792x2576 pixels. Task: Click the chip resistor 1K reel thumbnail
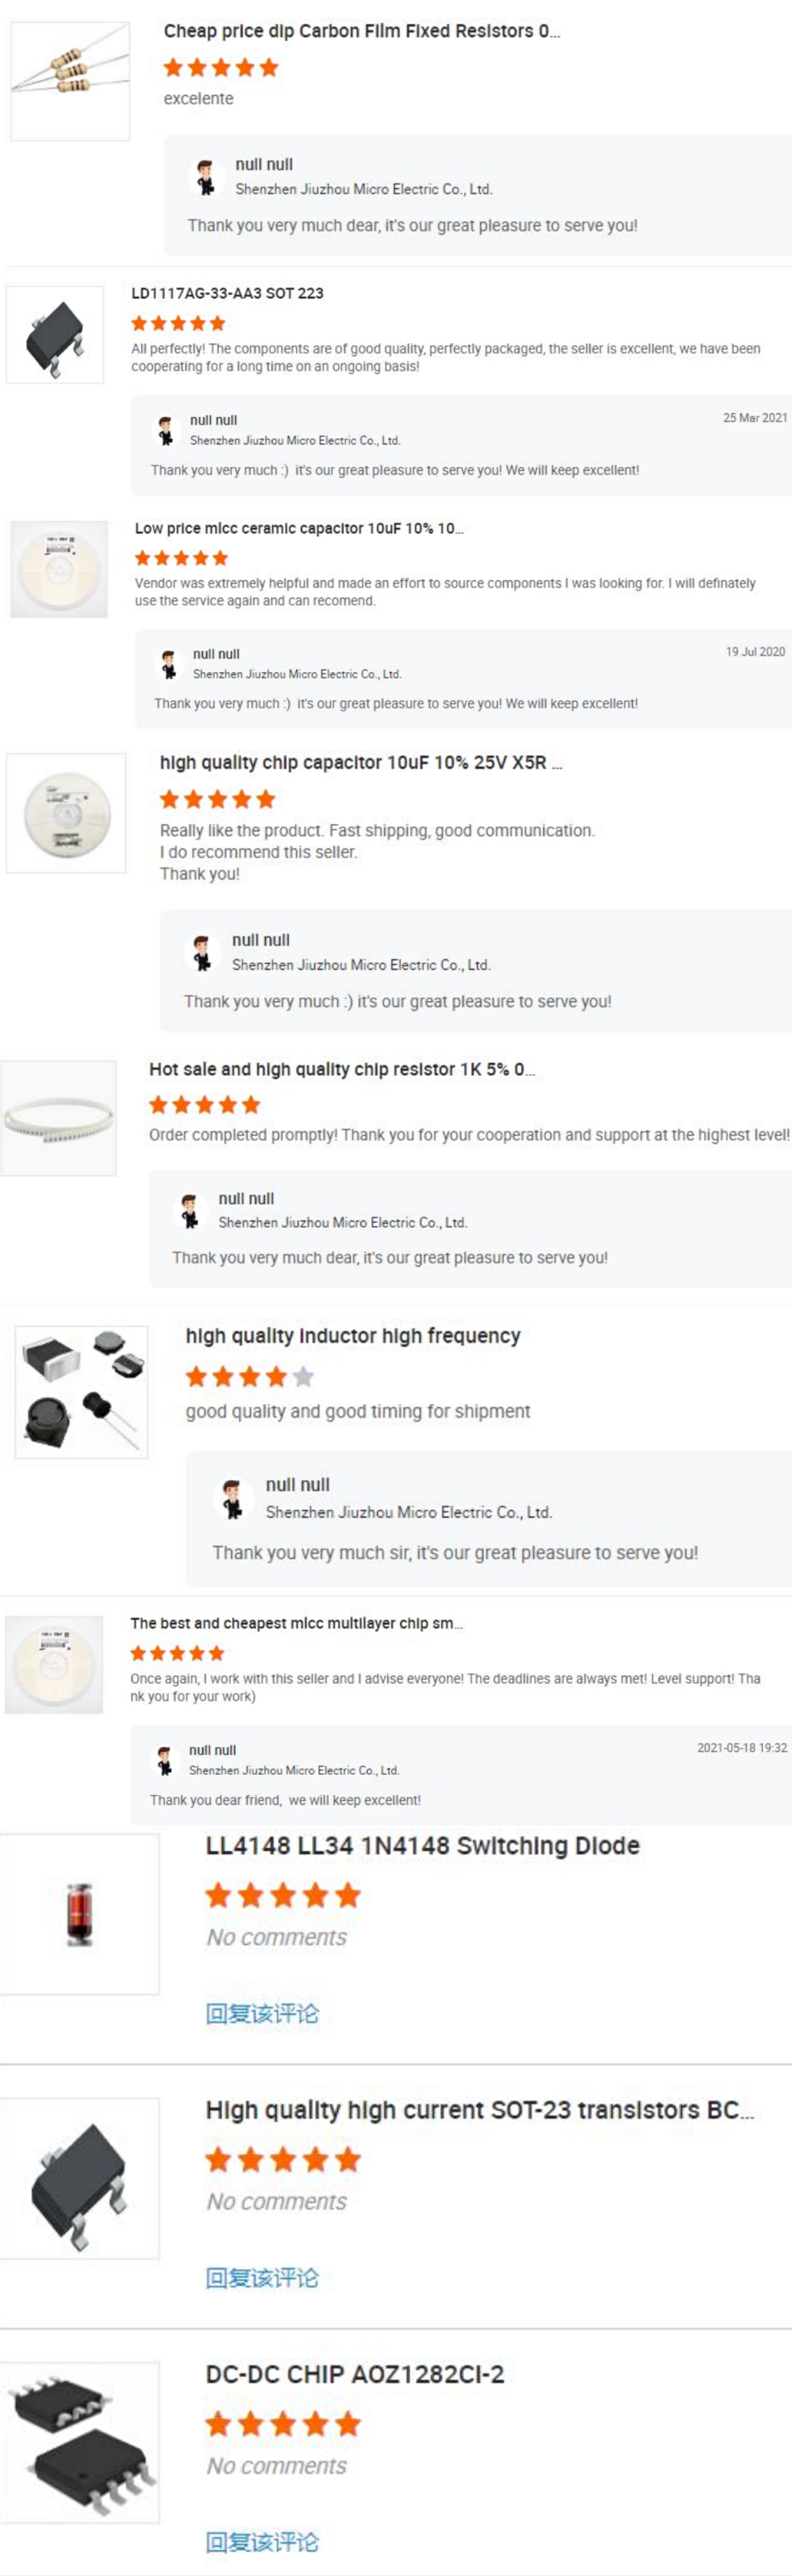(59, 1118)
